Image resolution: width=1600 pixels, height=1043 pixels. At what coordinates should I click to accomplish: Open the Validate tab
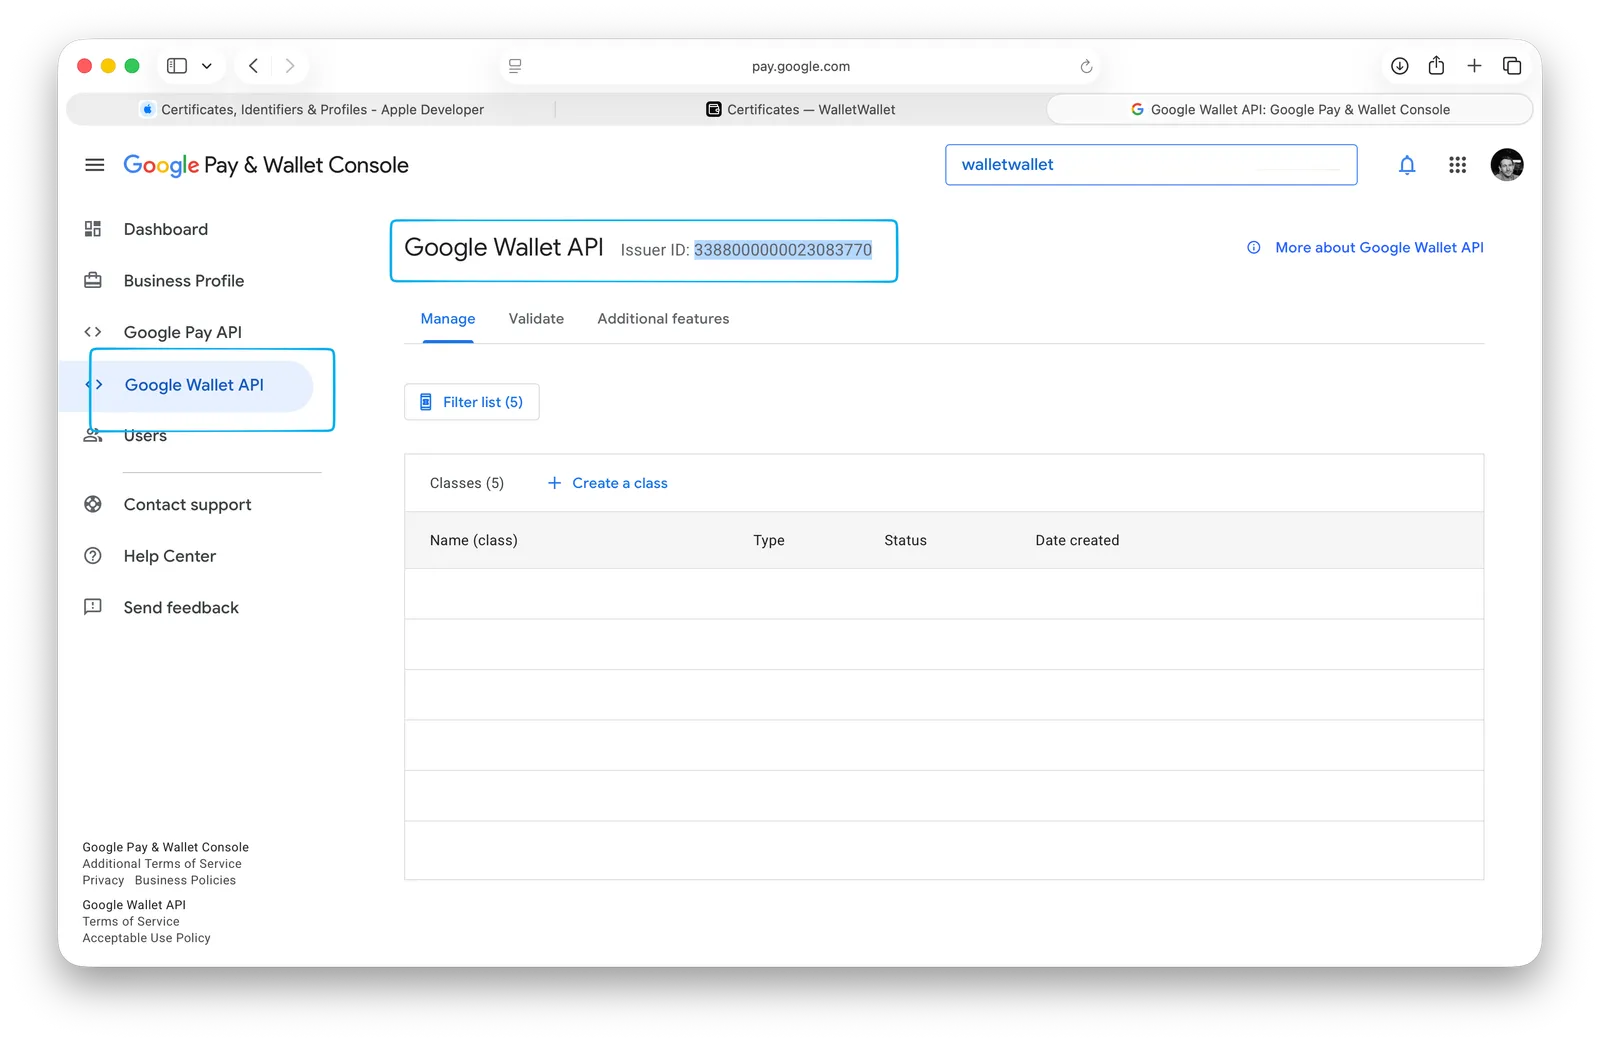[x=536, y=319]
